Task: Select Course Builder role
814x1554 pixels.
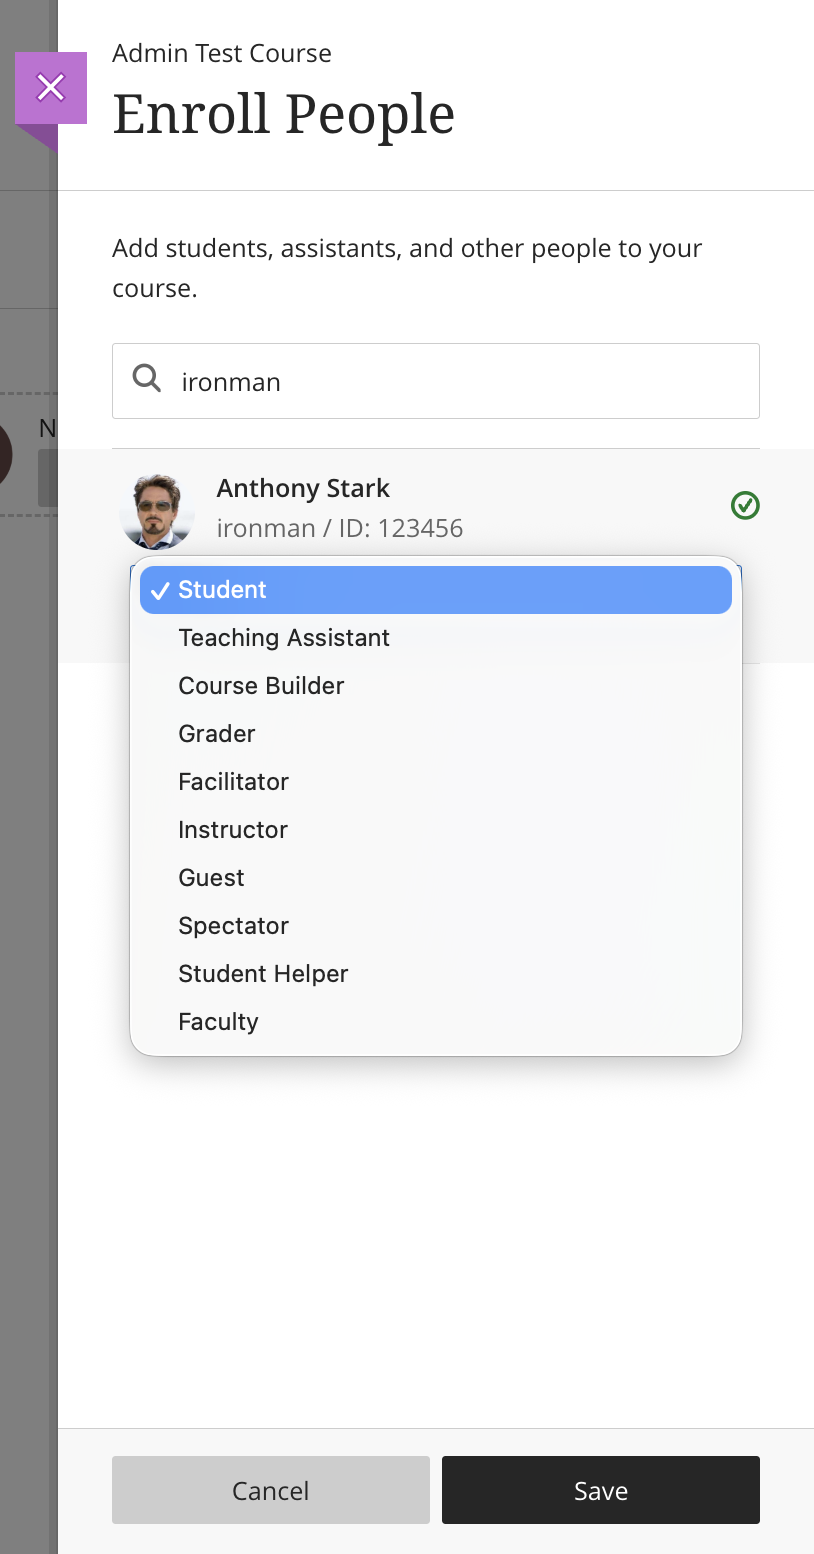Action: pyautogui.click(x=261, y=686)
